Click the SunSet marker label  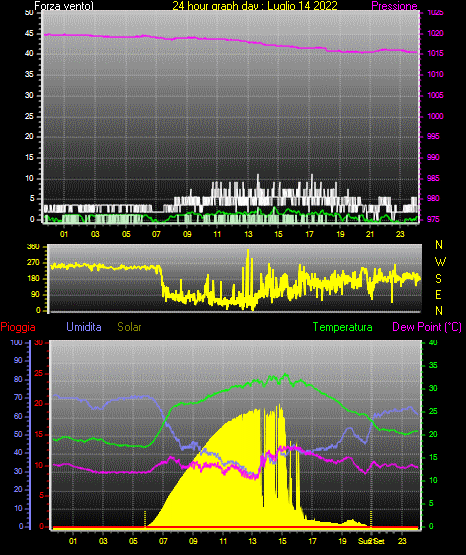[x=371, y=541]
